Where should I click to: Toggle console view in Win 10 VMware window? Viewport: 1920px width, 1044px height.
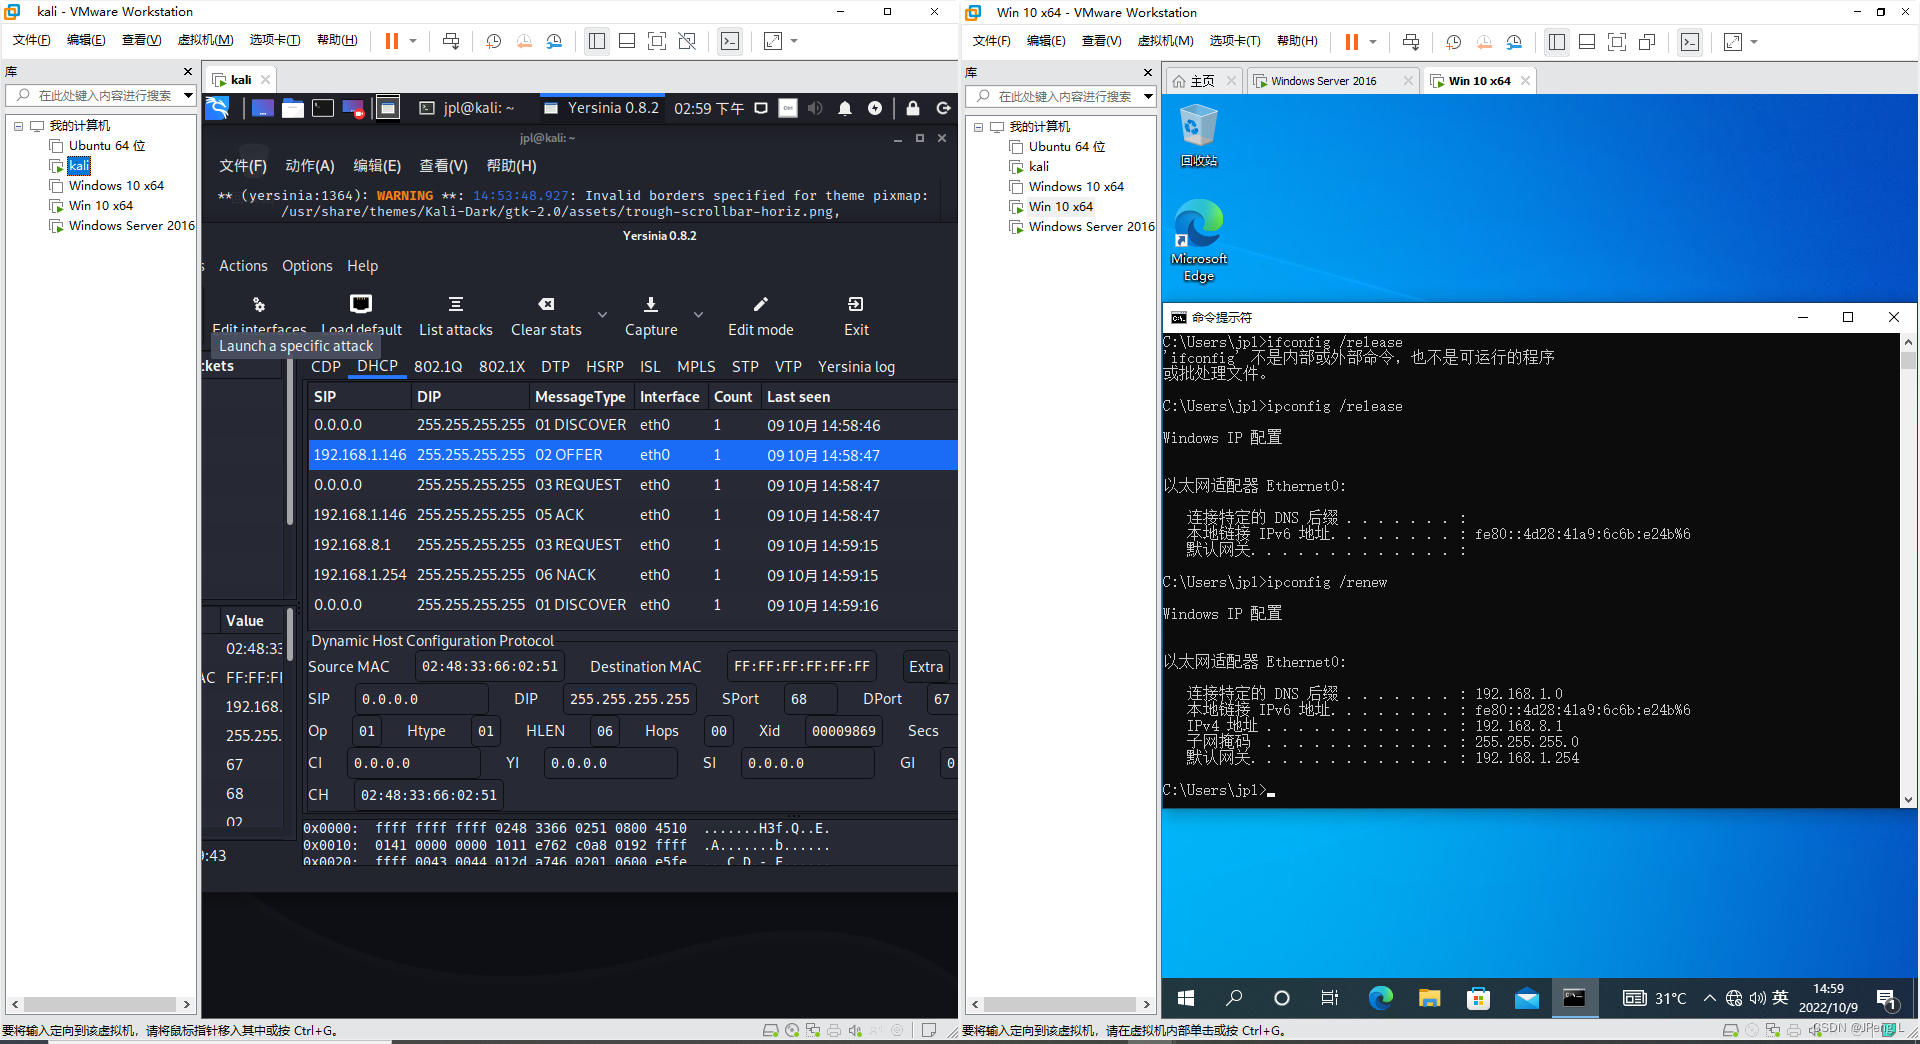(1690, 42)
